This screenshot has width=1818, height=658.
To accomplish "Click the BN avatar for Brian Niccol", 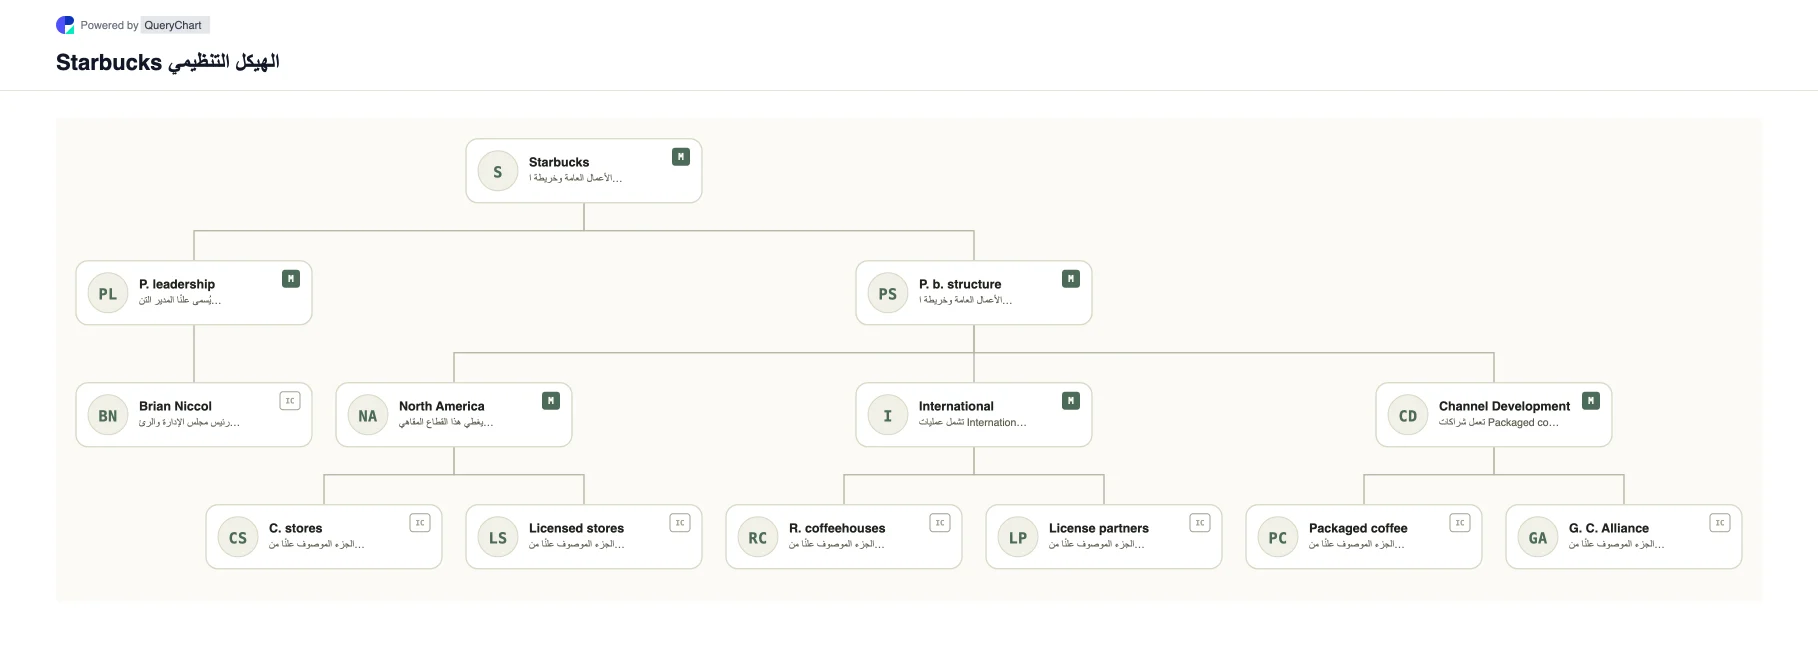I will [x=108, y=416].
